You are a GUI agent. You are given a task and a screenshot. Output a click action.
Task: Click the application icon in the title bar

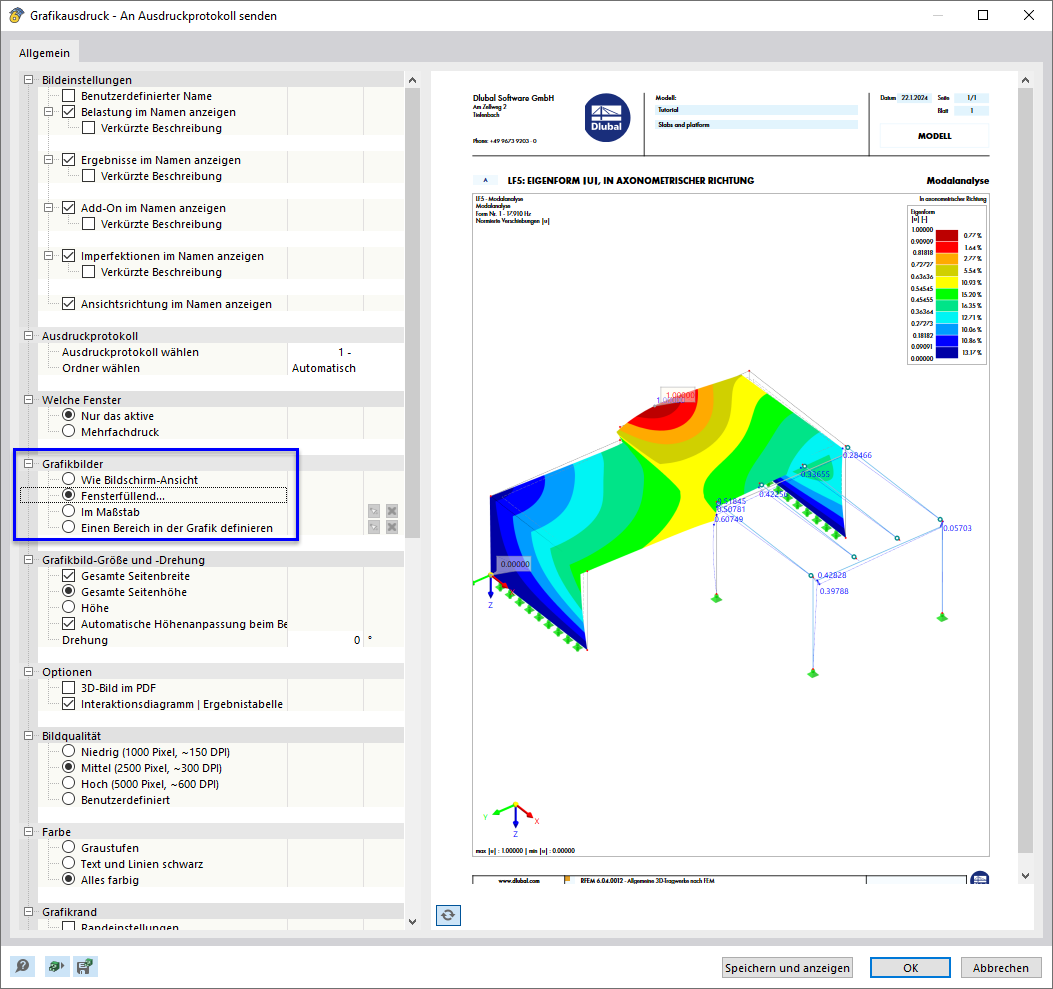coord(16,15)
